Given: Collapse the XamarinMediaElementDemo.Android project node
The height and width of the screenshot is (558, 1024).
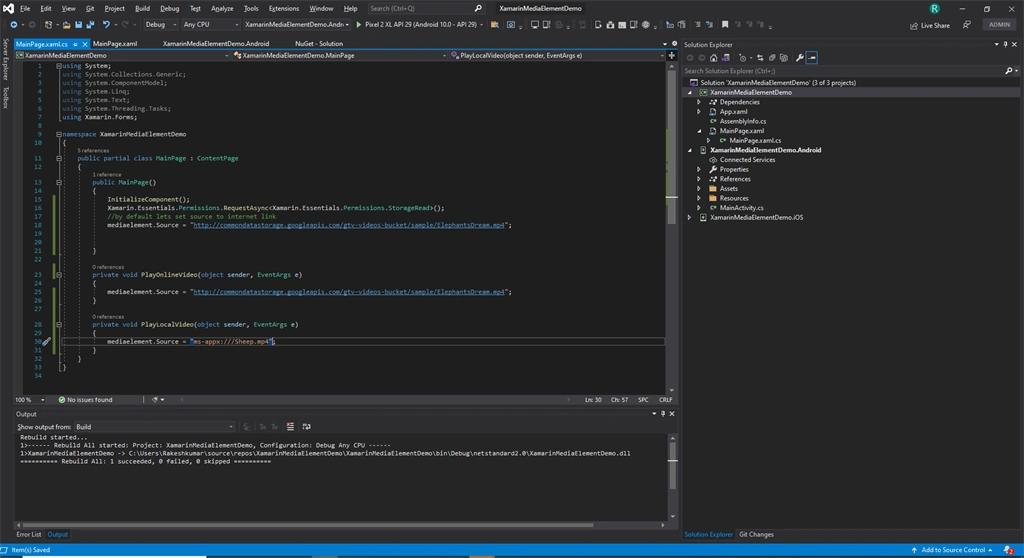Looking at the screenshot, I should point(690,150).
